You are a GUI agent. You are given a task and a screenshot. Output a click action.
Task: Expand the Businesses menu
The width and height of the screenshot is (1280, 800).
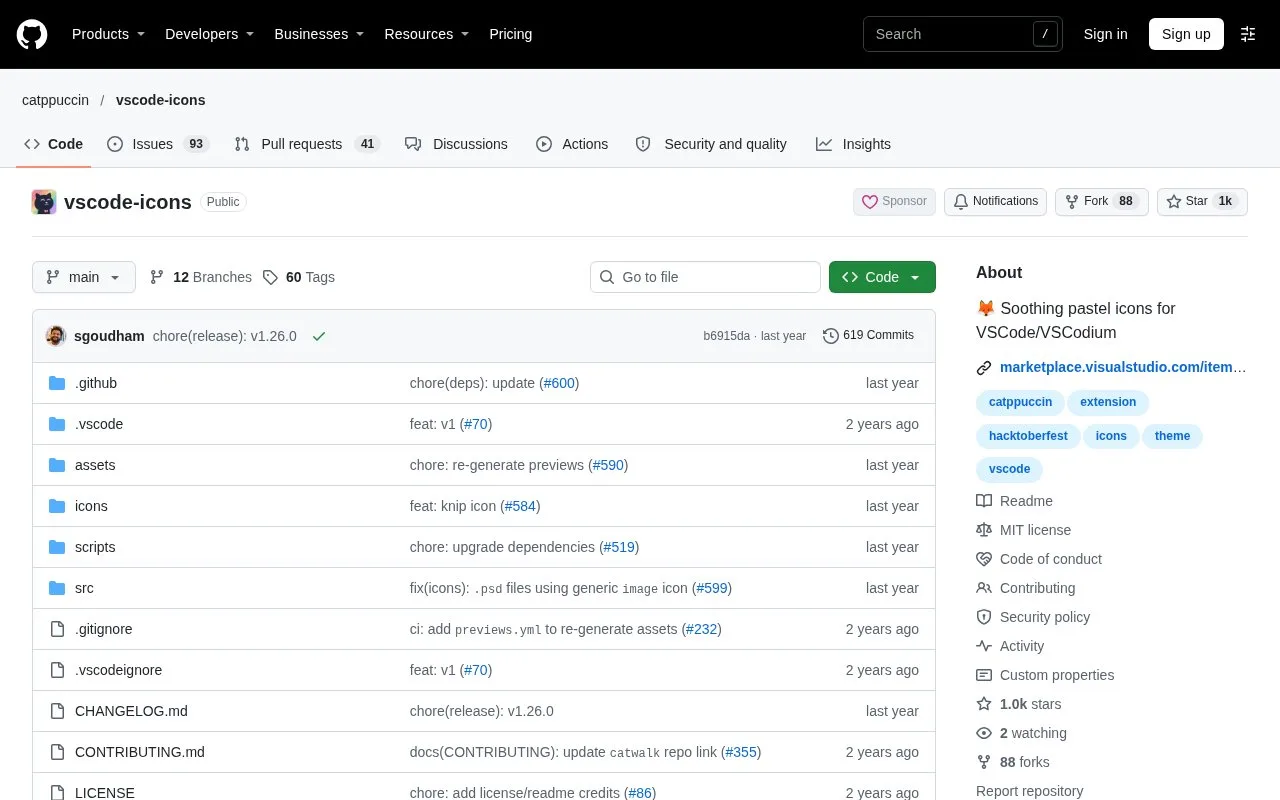pyautogui.click(x=319, y=34)
